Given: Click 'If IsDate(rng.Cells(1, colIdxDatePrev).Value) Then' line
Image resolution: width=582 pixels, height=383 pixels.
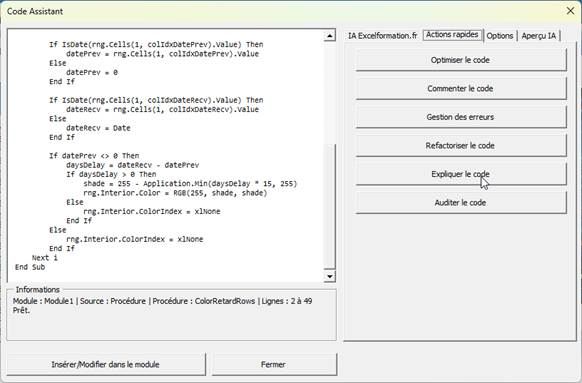Looking at the screenshot, I should (156, 45).
